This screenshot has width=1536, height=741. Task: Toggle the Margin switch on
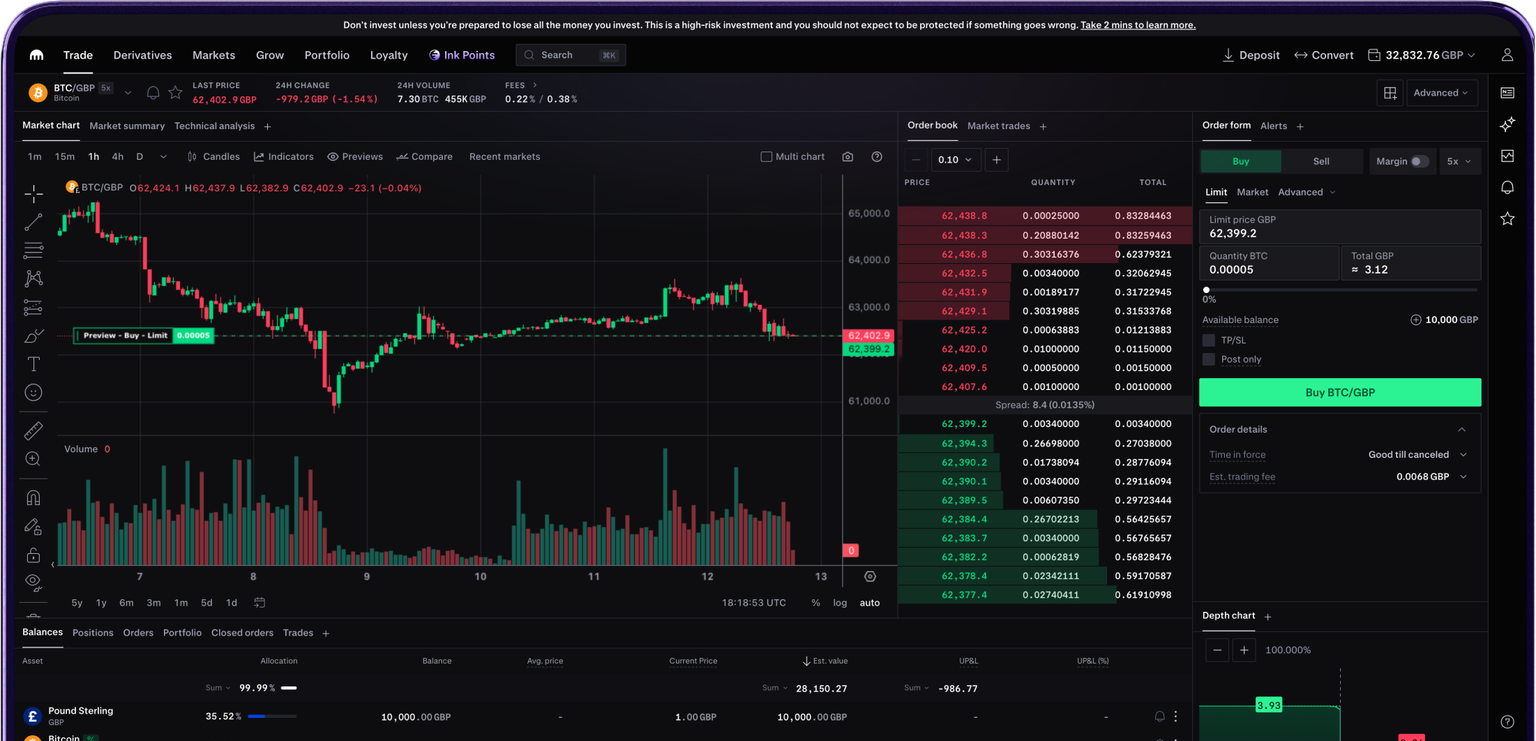[1419, 161]
